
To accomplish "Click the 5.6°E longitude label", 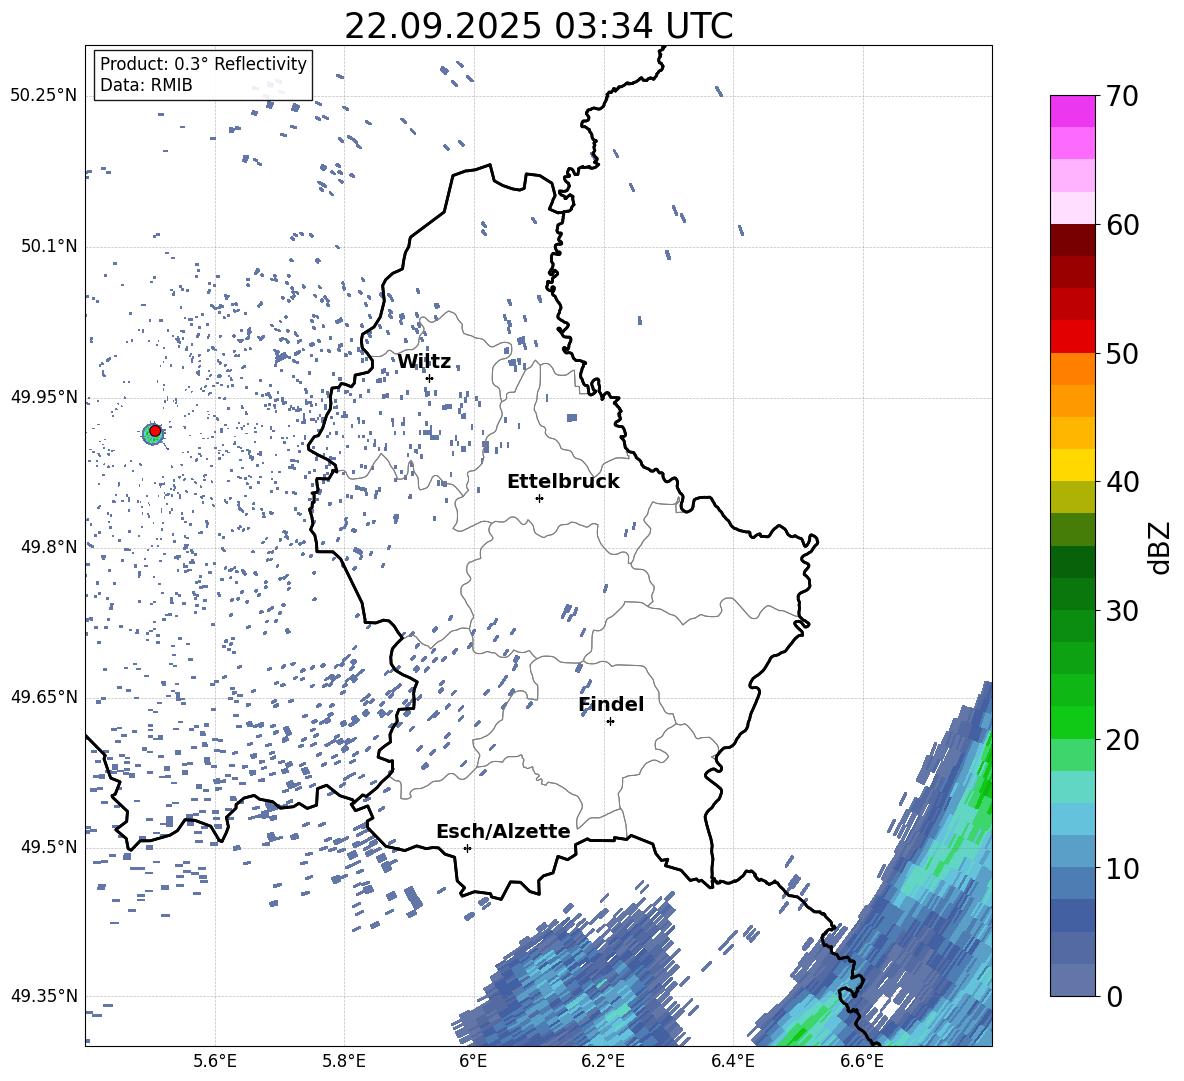I will pyautogui.click(x=215, y=1062).
